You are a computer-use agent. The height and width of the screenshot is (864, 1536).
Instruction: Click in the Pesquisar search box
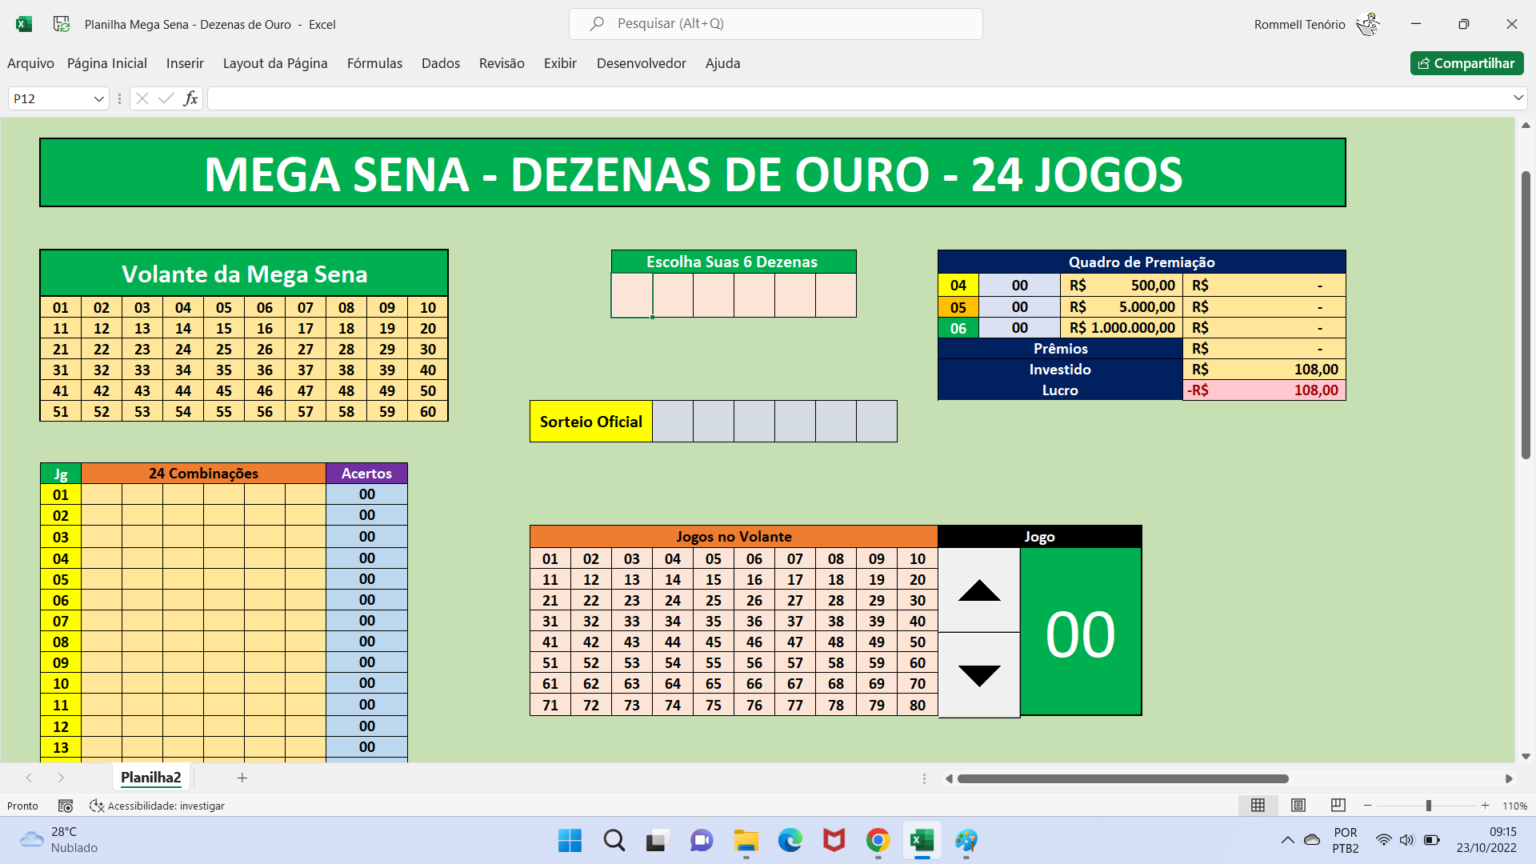(x=776, y=23)
